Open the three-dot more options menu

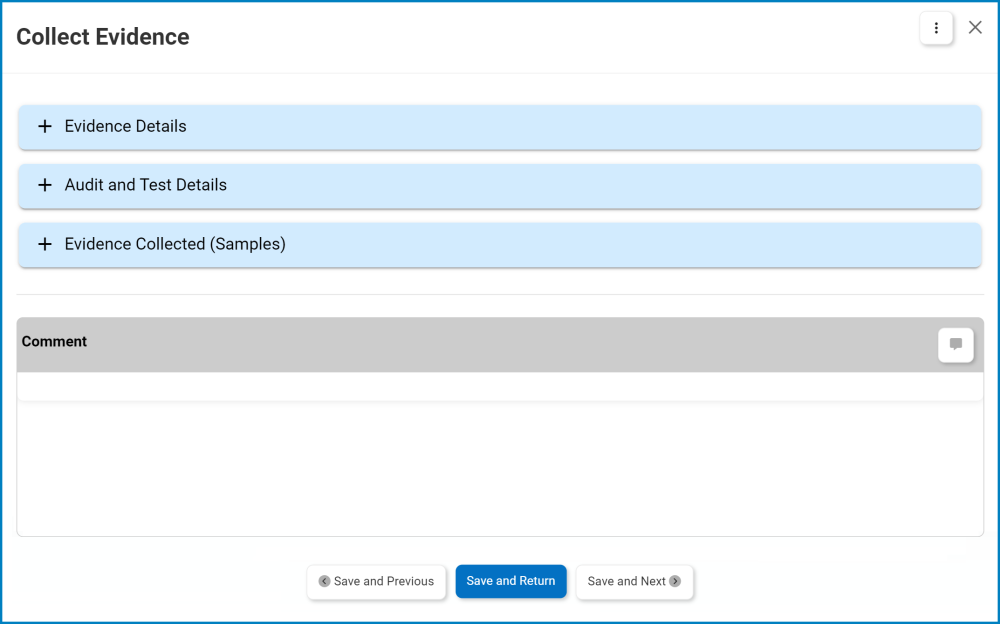(x=936, y=28)
